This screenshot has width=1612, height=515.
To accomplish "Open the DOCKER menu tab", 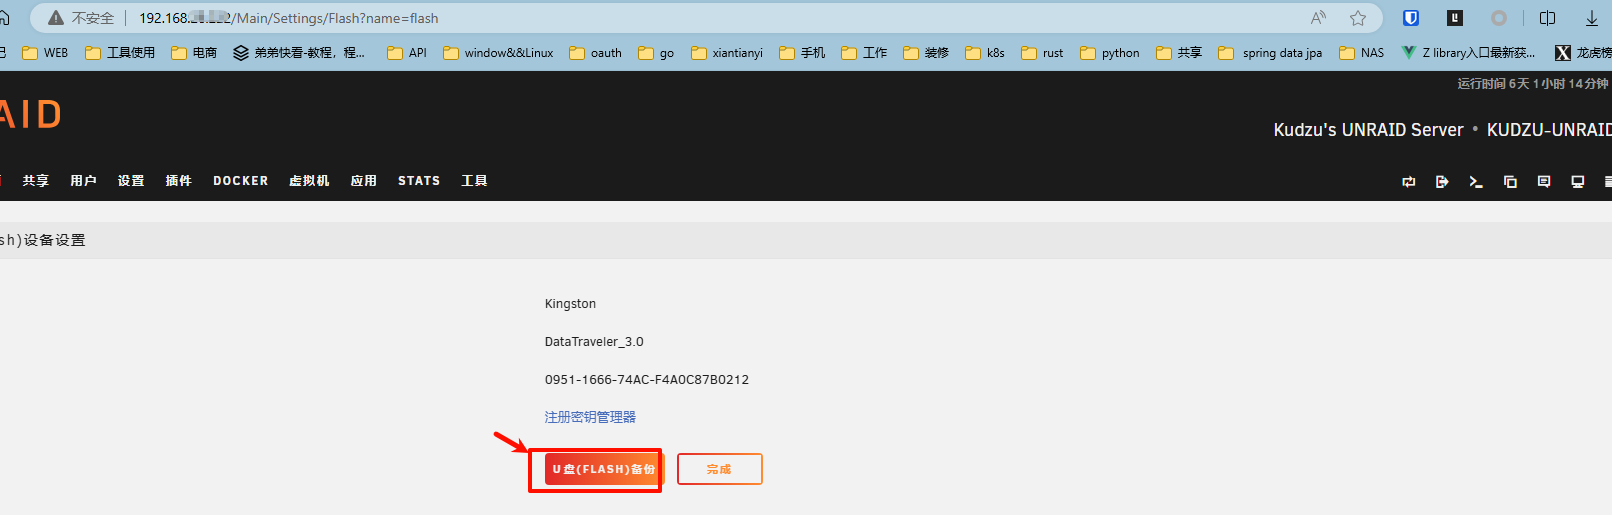I will [x=240, y=181].
